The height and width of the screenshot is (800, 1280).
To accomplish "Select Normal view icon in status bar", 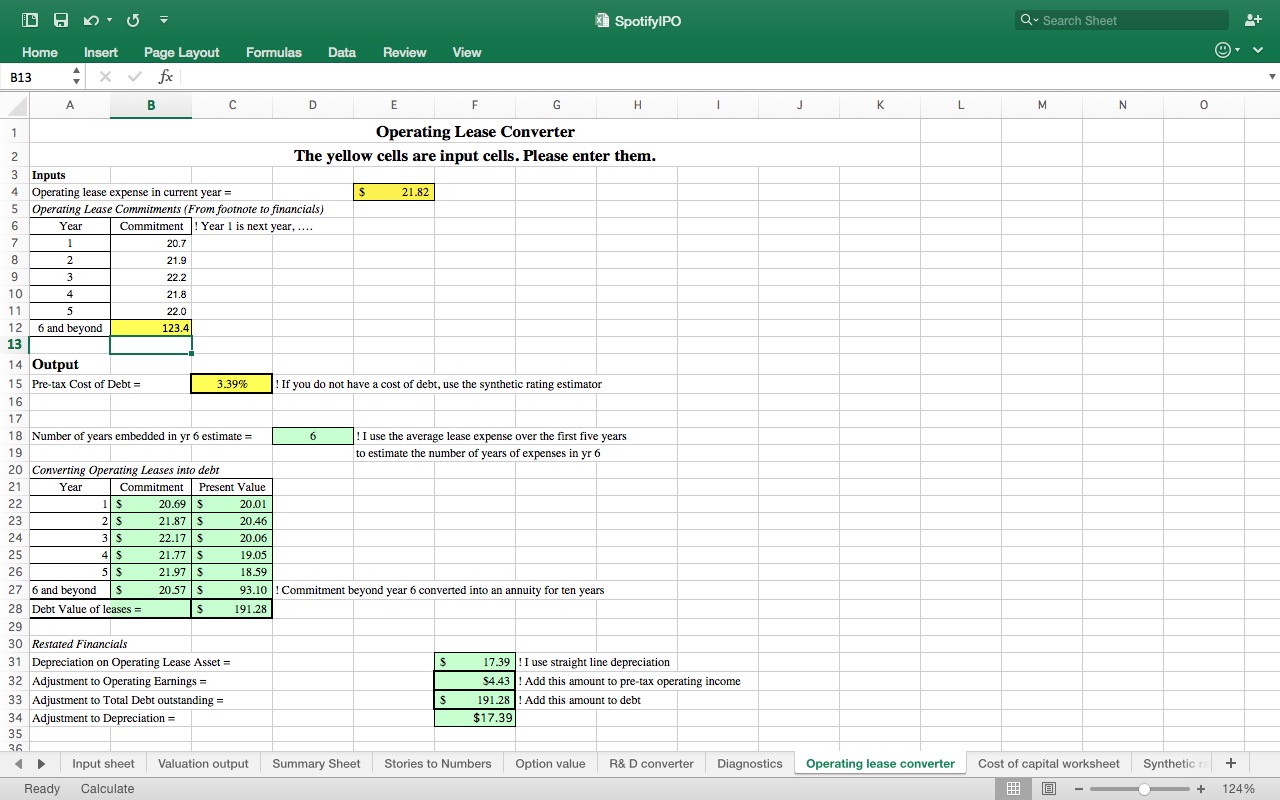I will [x=1013, y=788].
